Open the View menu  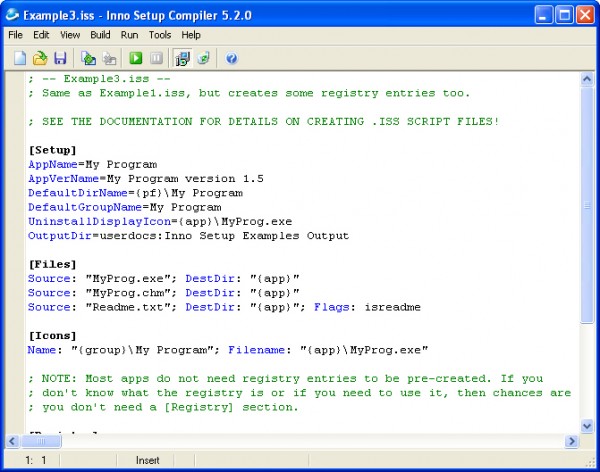click(x=70, y=35)
